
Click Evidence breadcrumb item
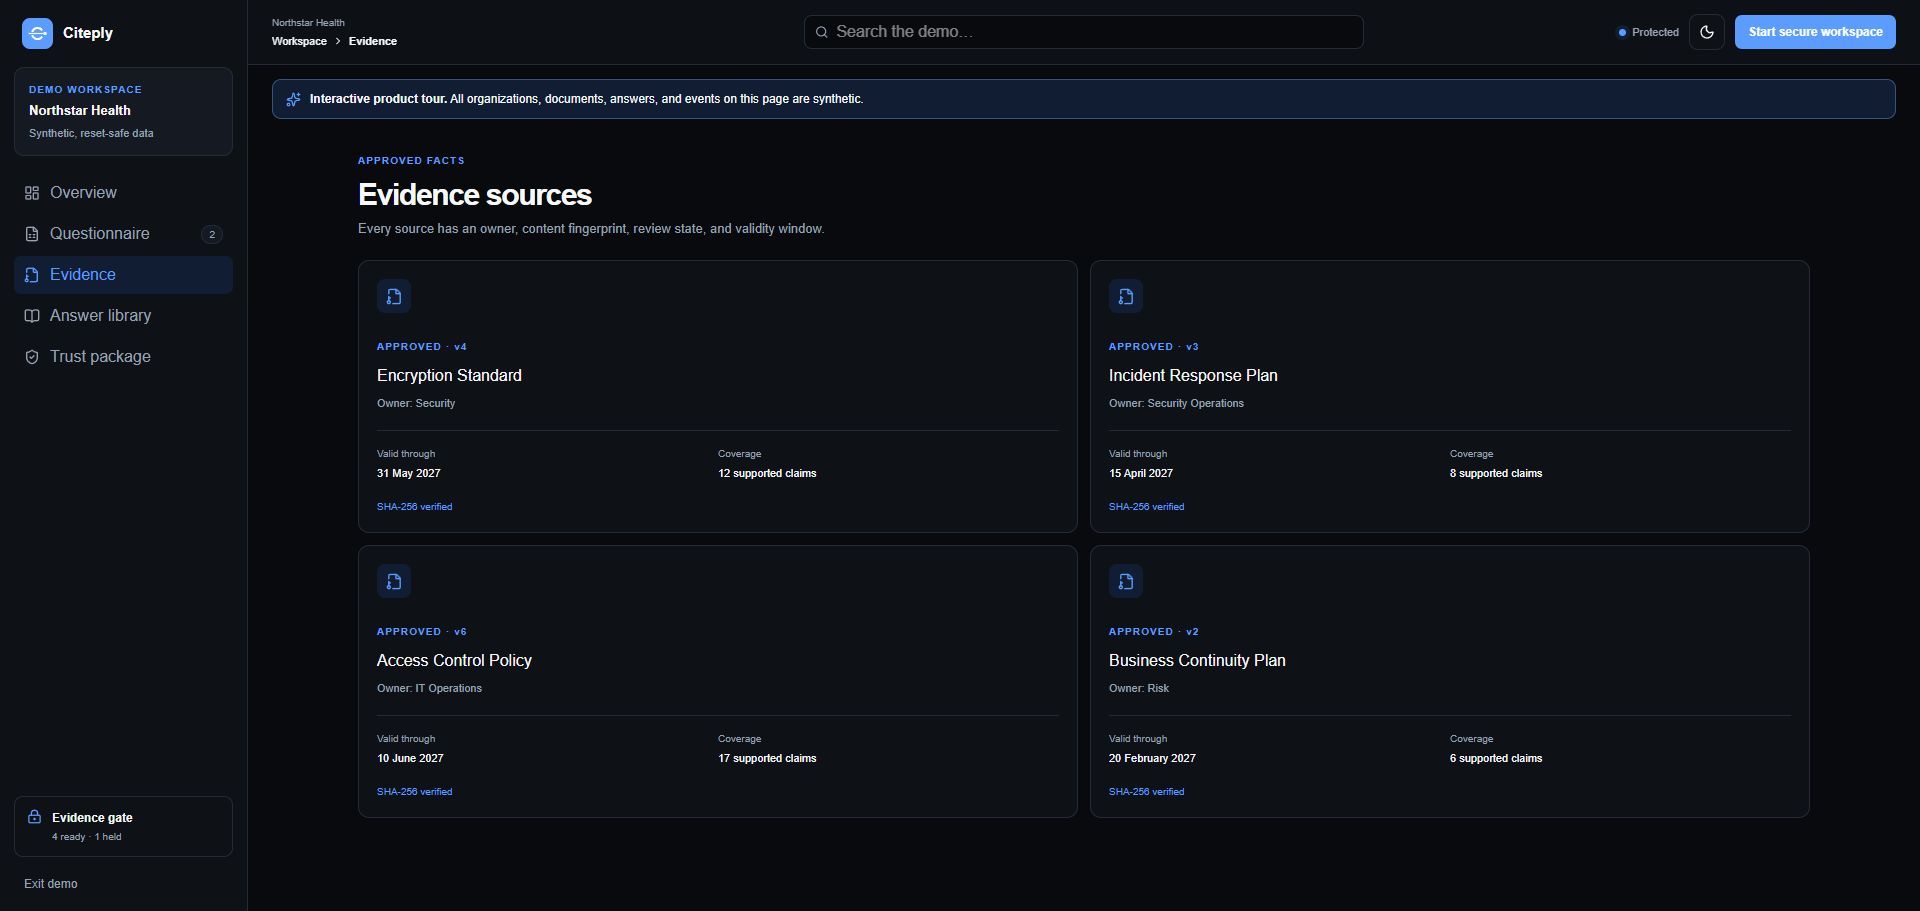point(373,41)
